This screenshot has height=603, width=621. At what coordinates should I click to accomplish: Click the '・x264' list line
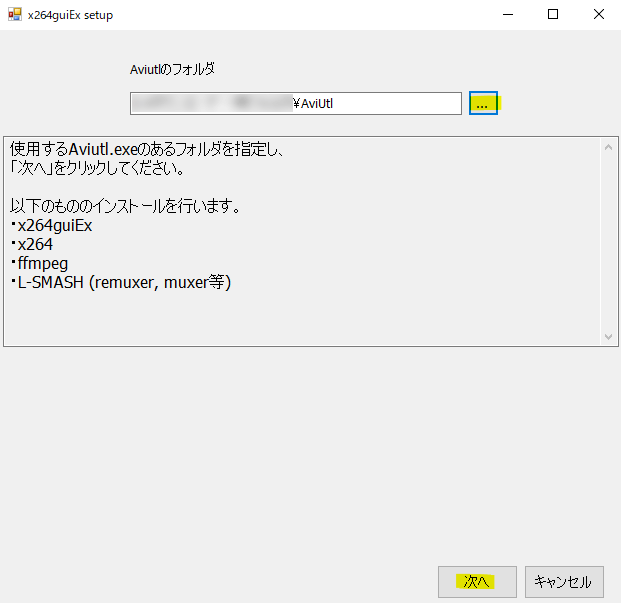(x=32, y=244)
